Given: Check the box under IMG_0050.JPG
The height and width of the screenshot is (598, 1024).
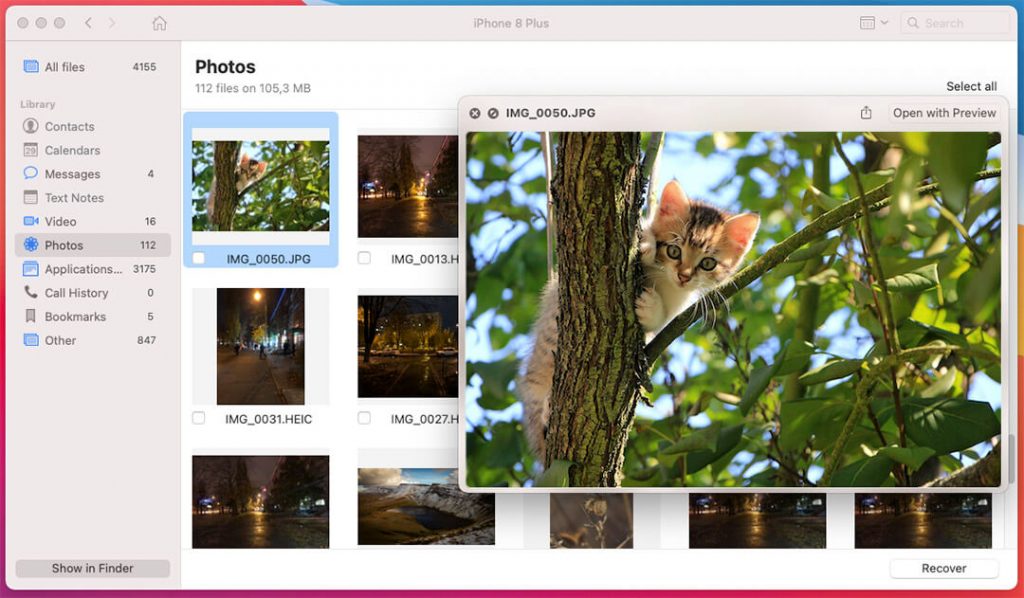Looking at the screenshot, I should [198, 258].
